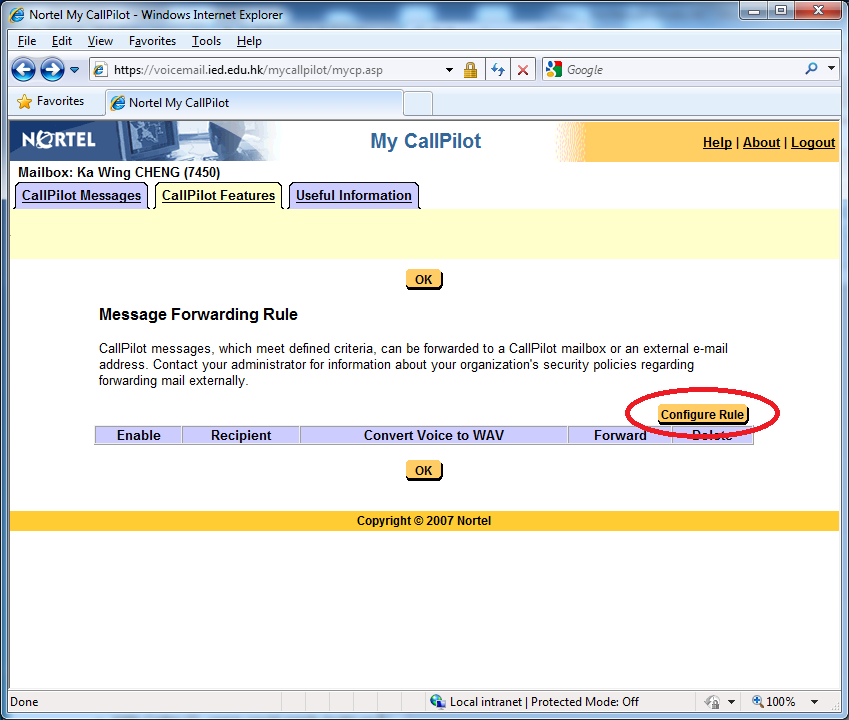Click the Mailbox Ka Wing CHENG text
The width and height of the screenshot is (849, 720).
tap(119, 173)
